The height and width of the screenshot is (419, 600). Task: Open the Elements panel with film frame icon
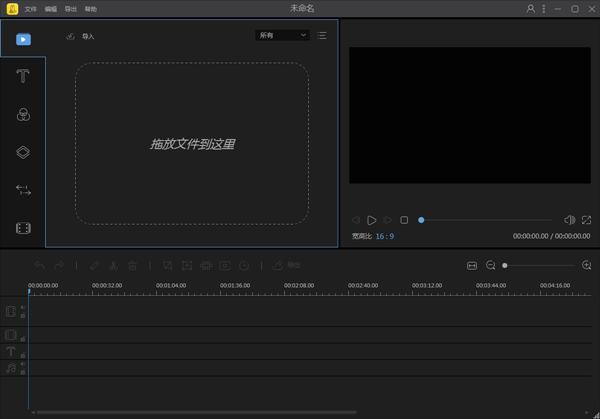[x=23, y=228]
